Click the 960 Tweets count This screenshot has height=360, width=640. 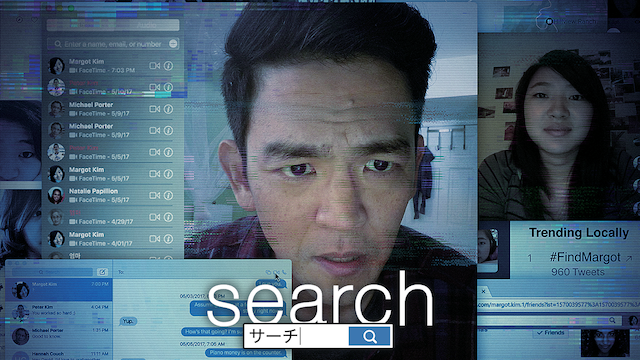tap(578, 272)
